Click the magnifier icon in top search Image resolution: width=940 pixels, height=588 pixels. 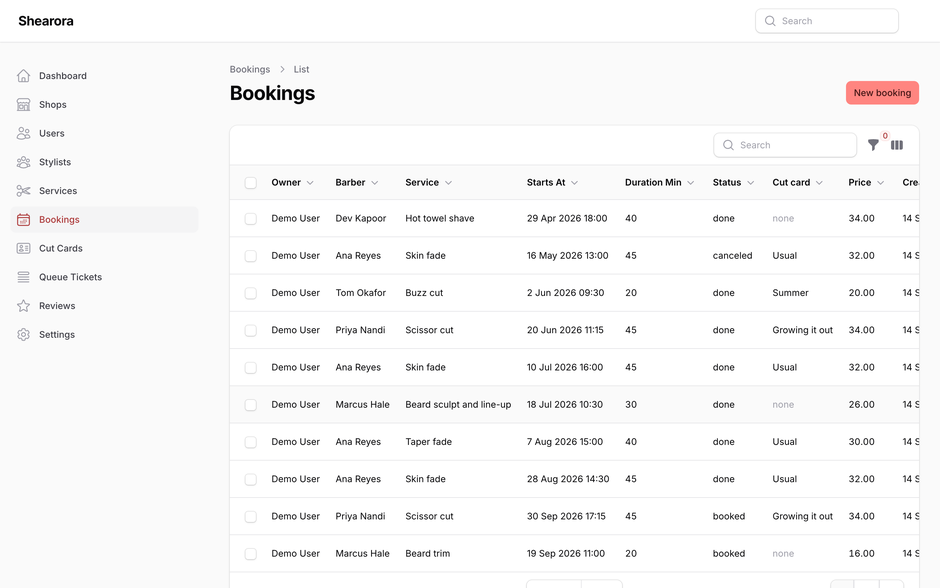click(770, 21)
